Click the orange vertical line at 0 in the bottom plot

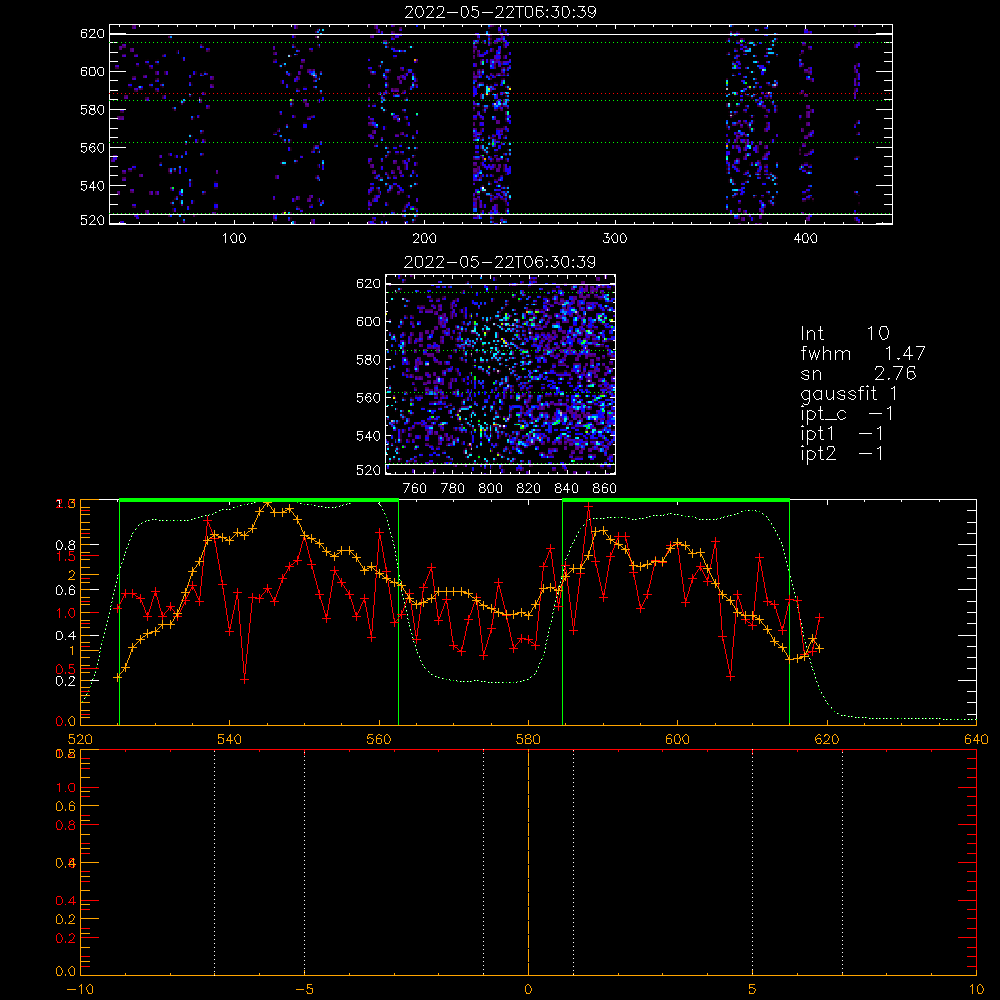click(528, 861)
